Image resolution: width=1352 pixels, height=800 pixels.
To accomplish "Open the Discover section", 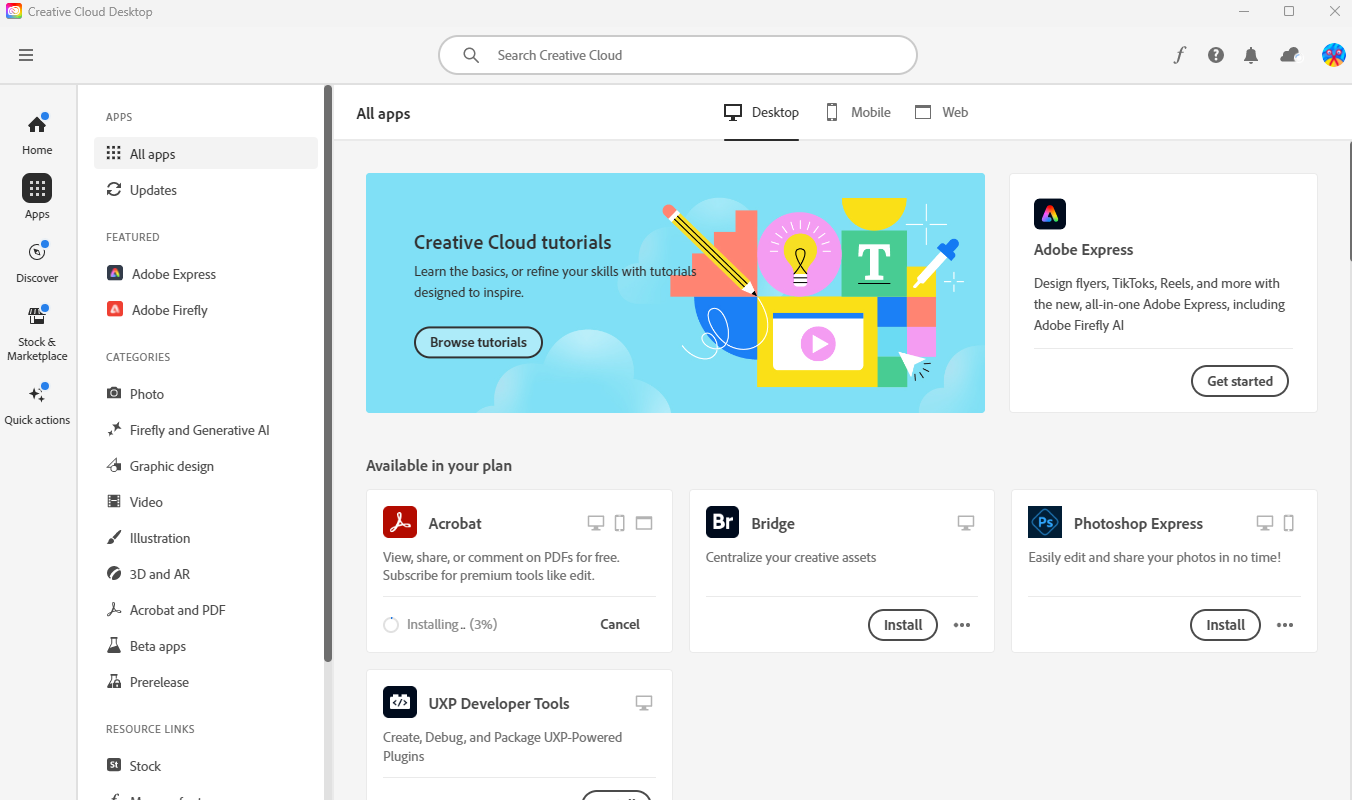I will pos(36,260).
